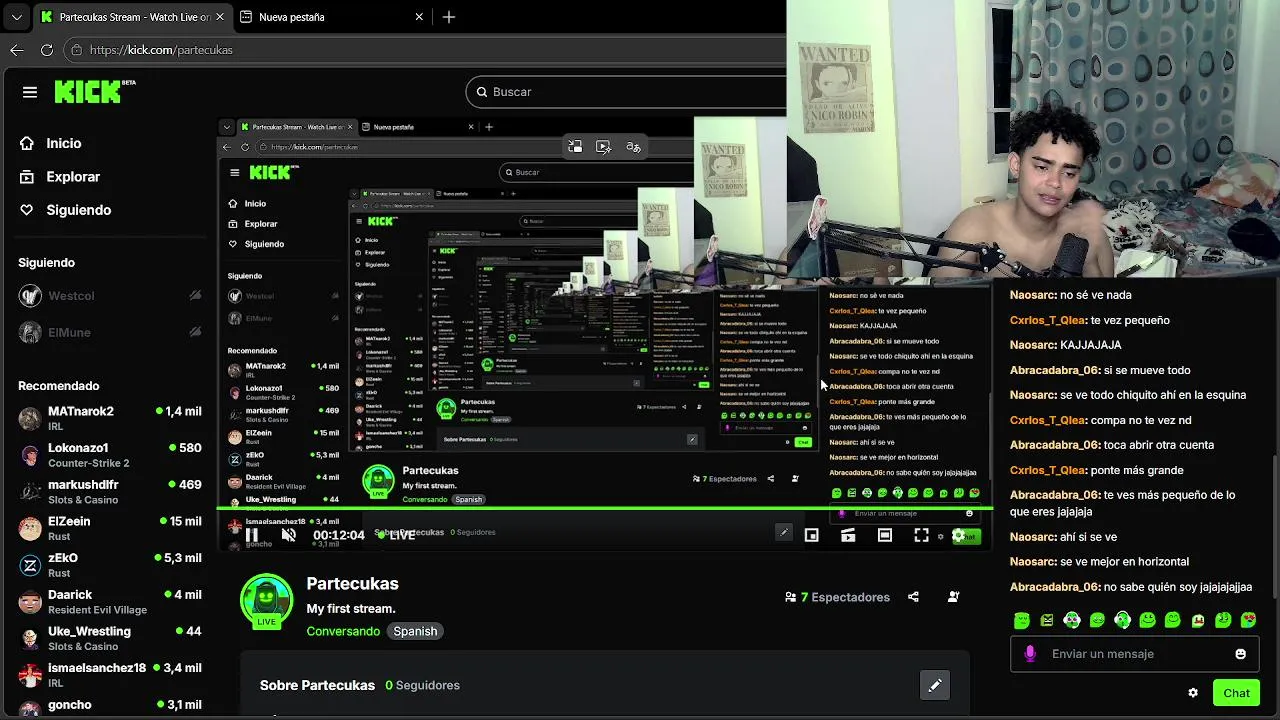This screenshot has height=720, width=1280.
Task: Click the clip icon in player
Action: coord(848,536)
